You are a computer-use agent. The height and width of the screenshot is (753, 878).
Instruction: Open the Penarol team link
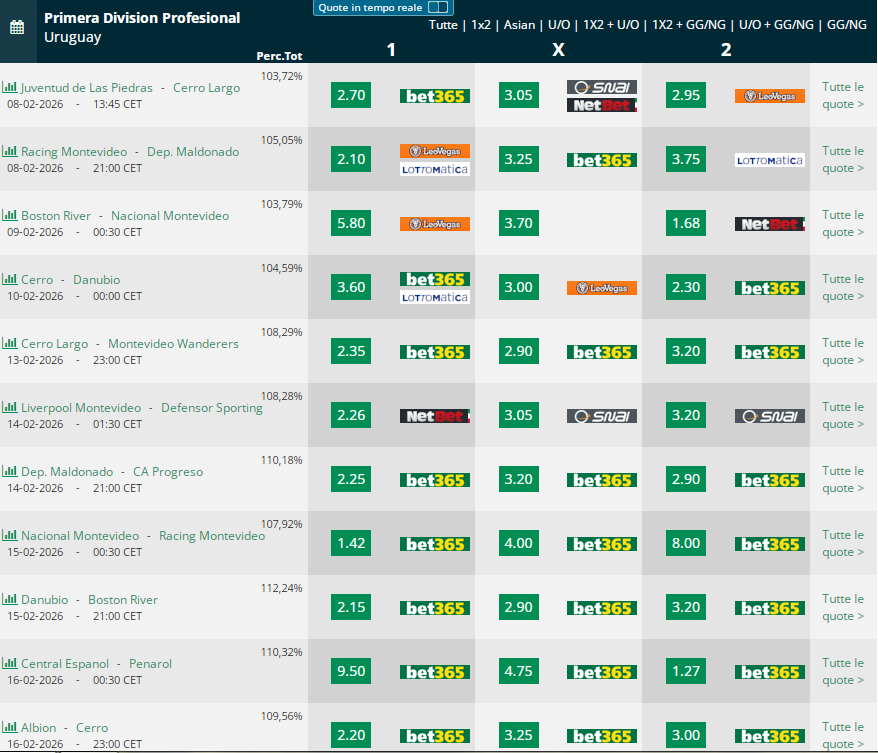pos(150,663)
